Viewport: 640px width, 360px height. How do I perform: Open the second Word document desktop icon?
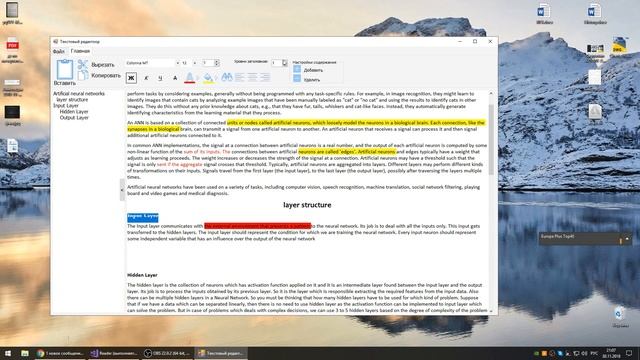tap(595, 13)
